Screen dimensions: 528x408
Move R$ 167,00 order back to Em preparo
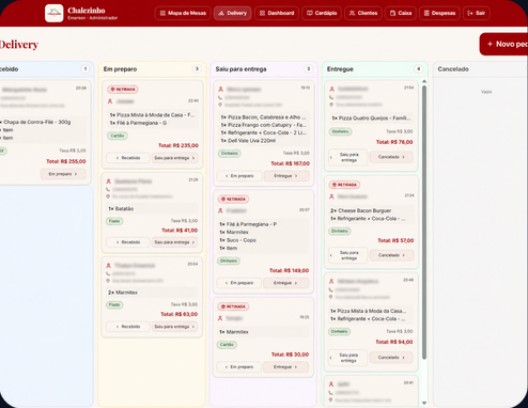pos(239,176)
